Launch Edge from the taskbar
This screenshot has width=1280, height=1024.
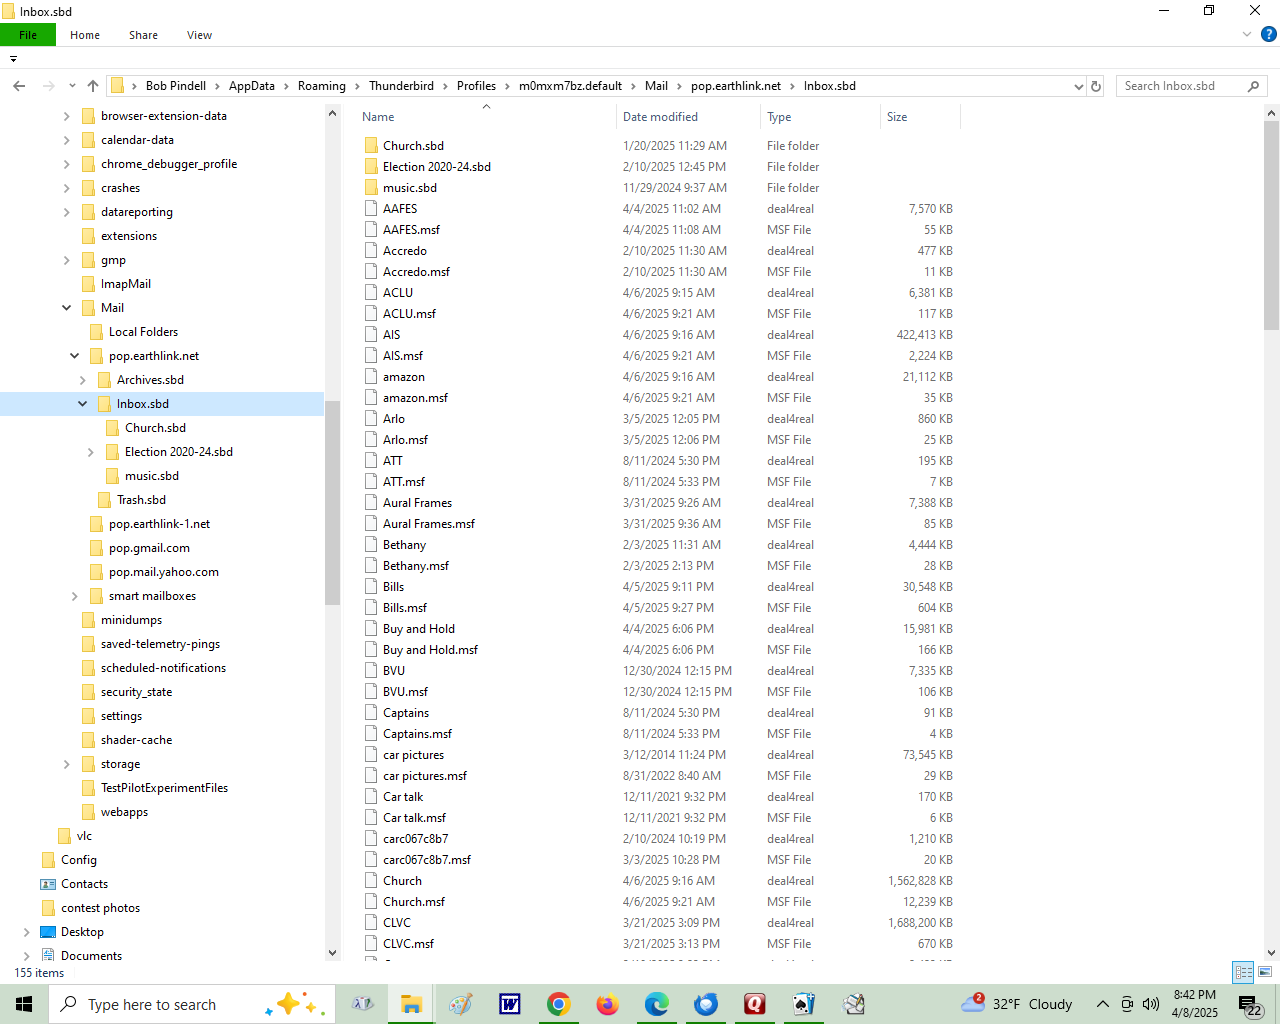pyautogui.click(x=657, y=1004)
